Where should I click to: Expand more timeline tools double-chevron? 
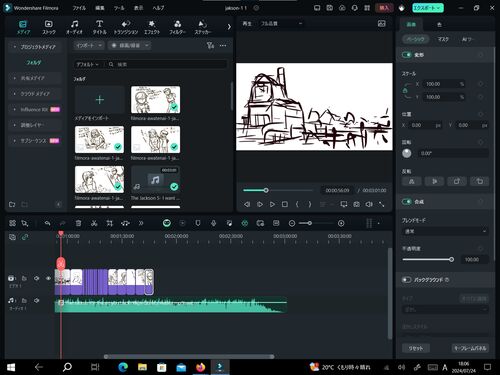[141, 223]
